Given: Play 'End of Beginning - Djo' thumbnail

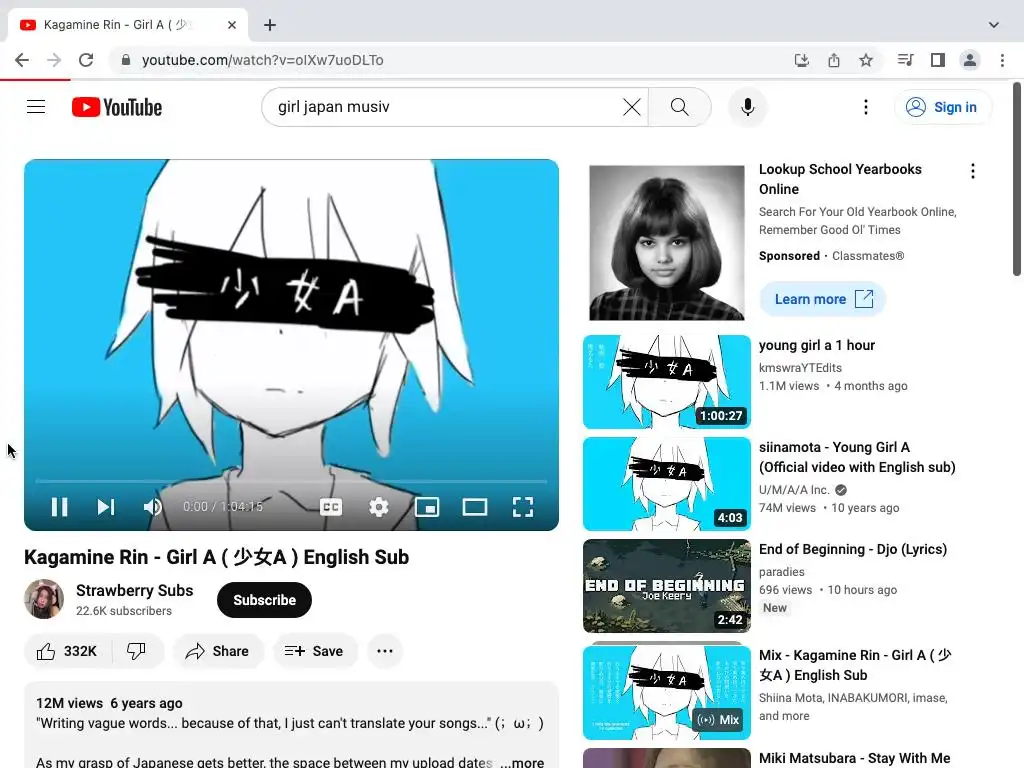Looking at the screenshot, I should [667, 586].
